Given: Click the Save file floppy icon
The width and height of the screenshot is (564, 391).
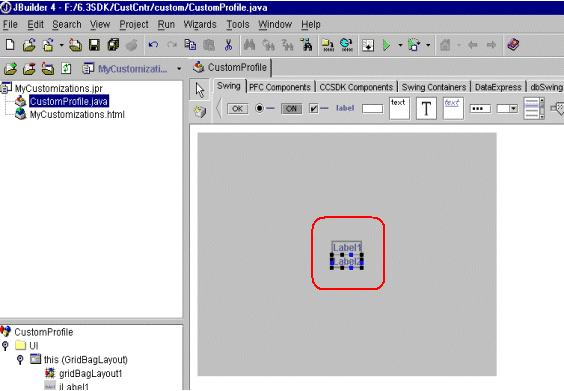Looking at the screenshot, I should click(x=94, y=45).
